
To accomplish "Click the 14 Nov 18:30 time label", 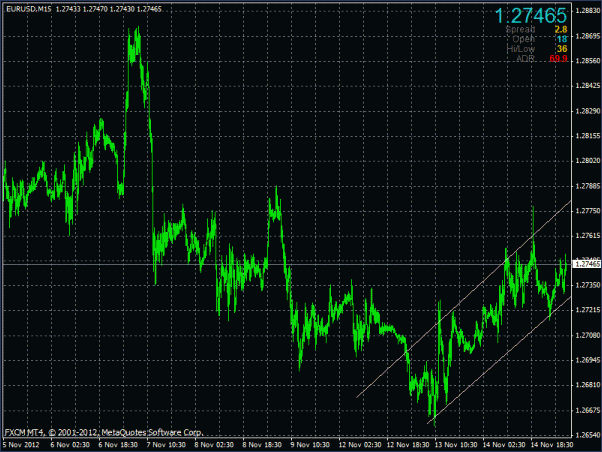I will [x=552, y=445].
